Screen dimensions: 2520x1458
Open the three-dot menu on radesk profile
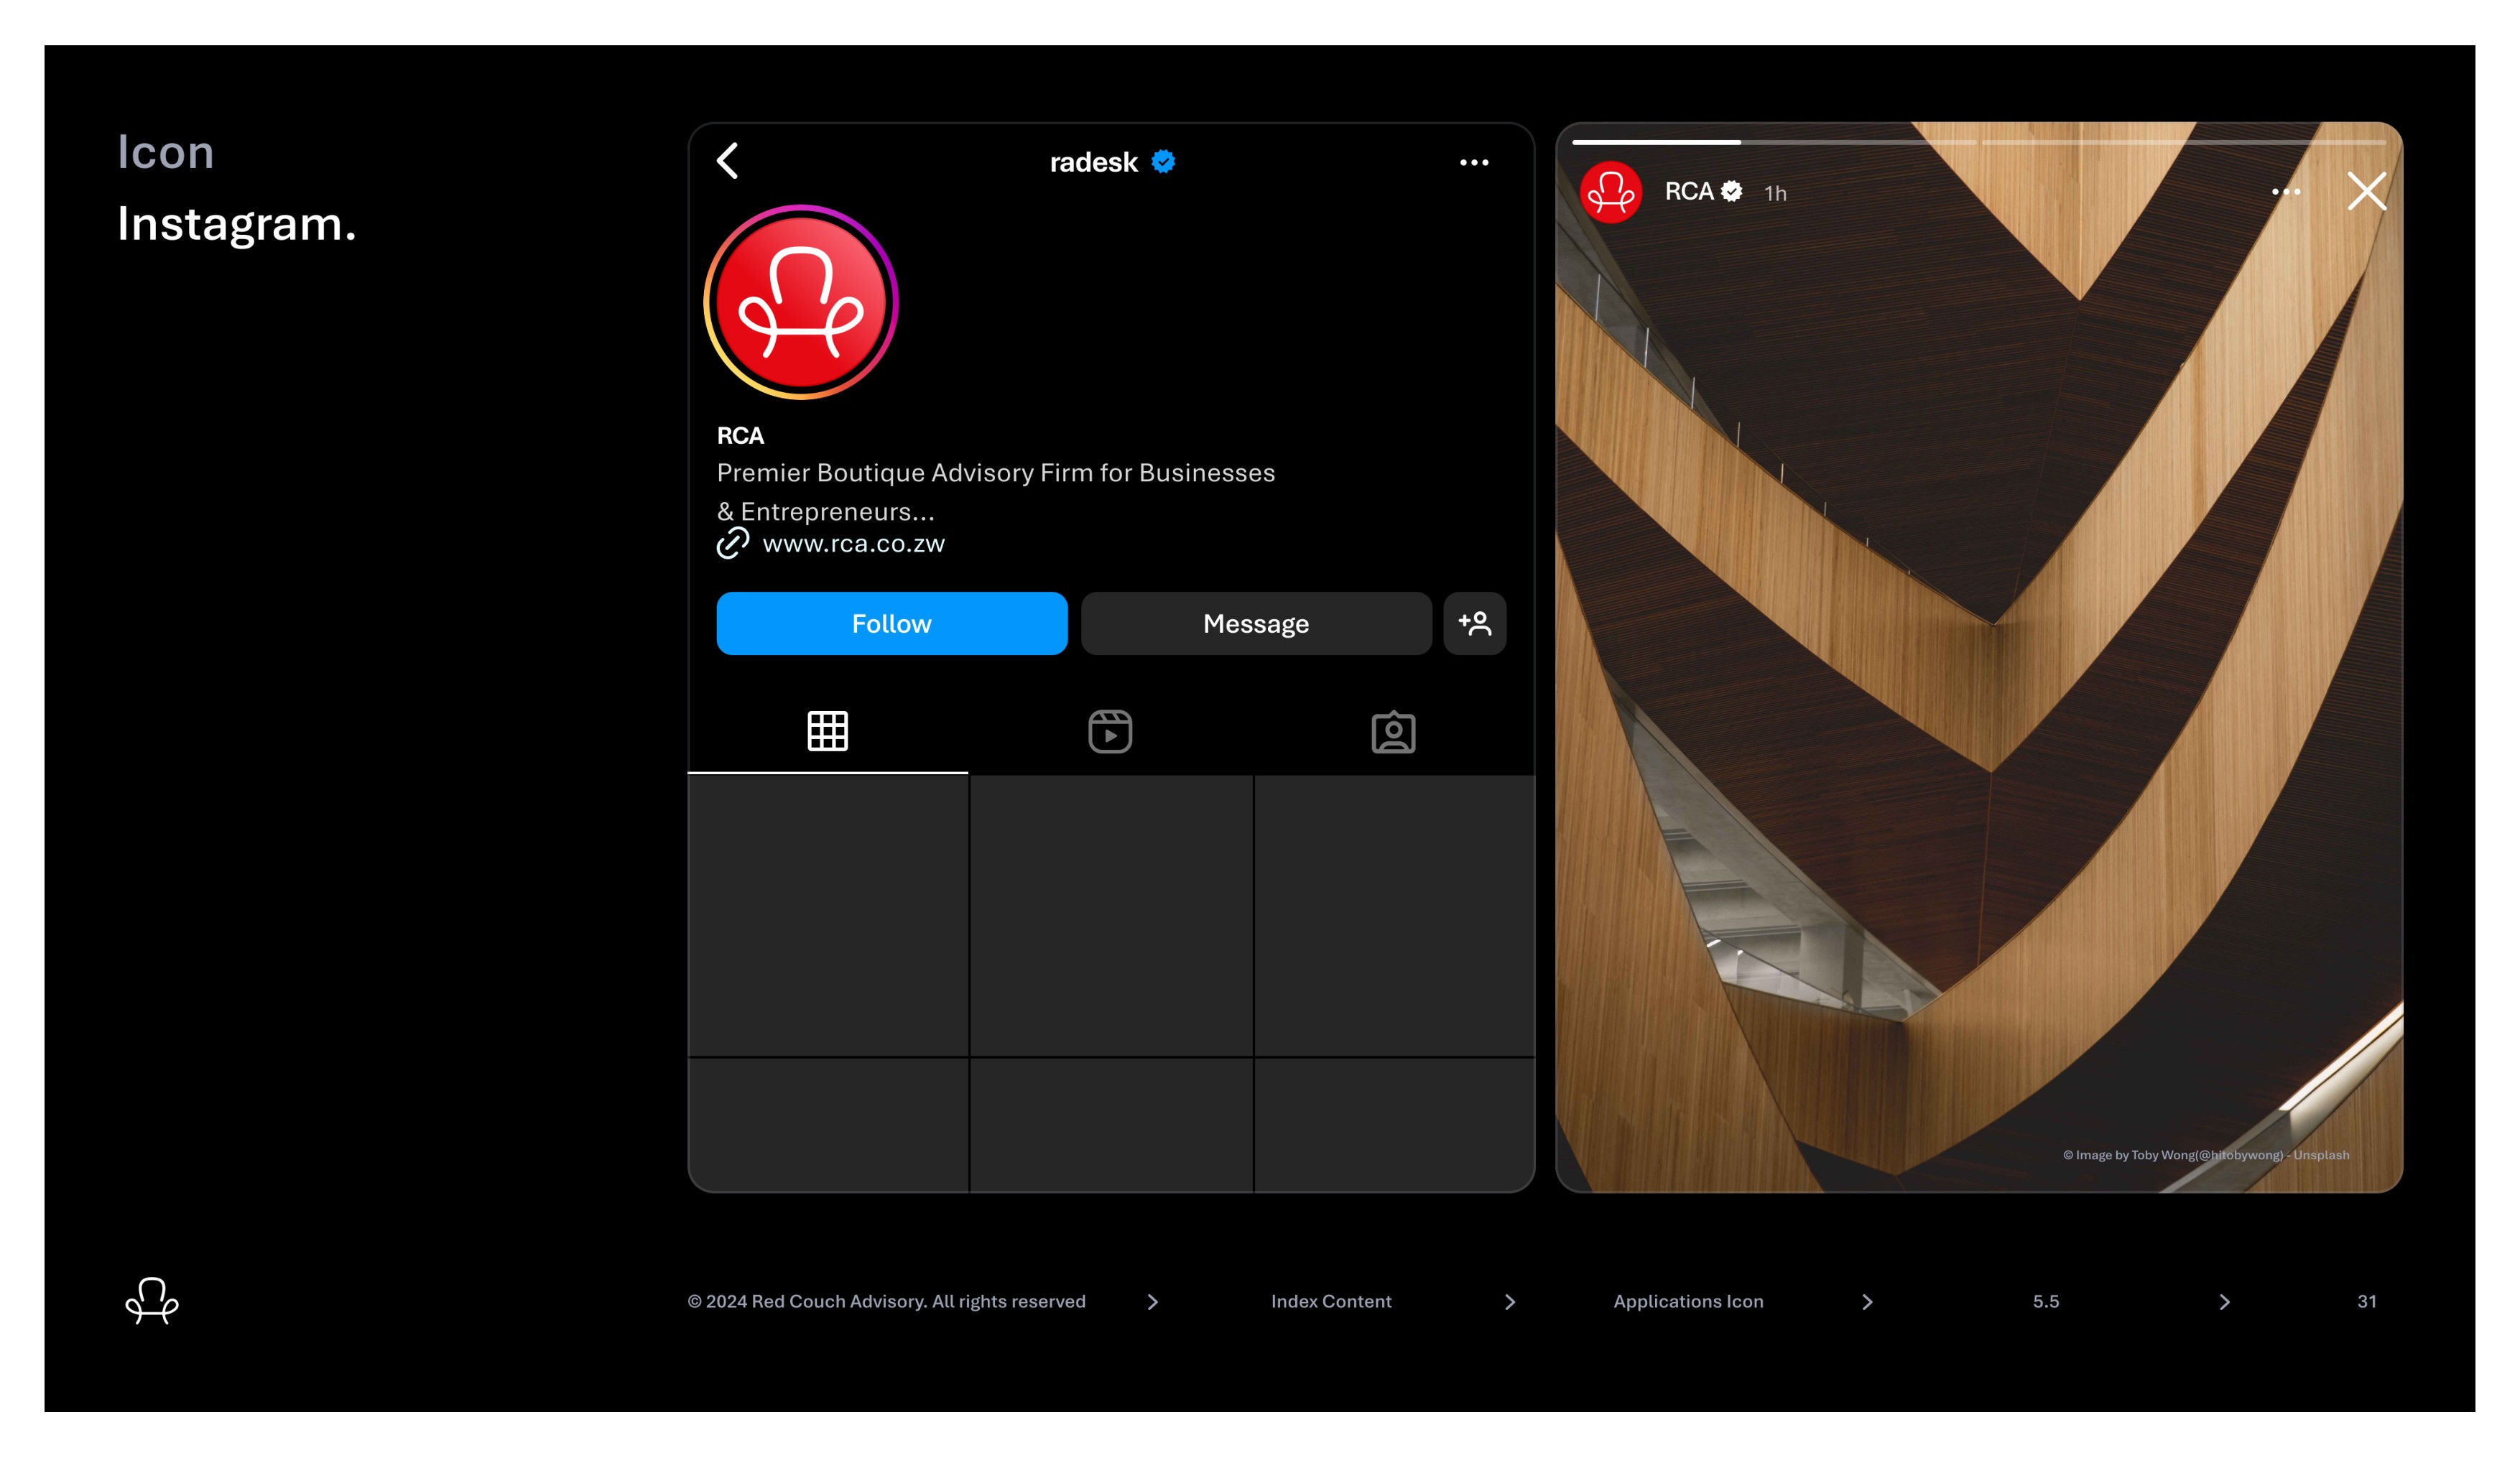(x=1473, y=163)
